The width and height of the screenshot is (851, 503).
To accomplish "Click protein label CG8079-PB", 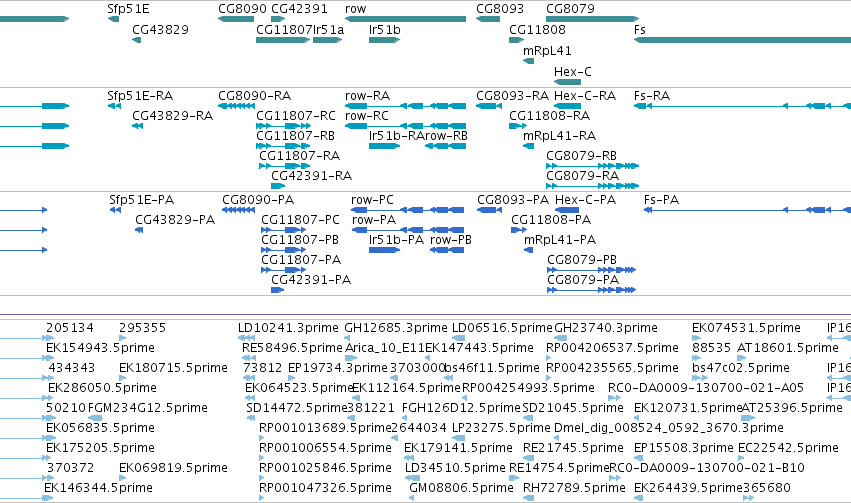I will (582, 260).
